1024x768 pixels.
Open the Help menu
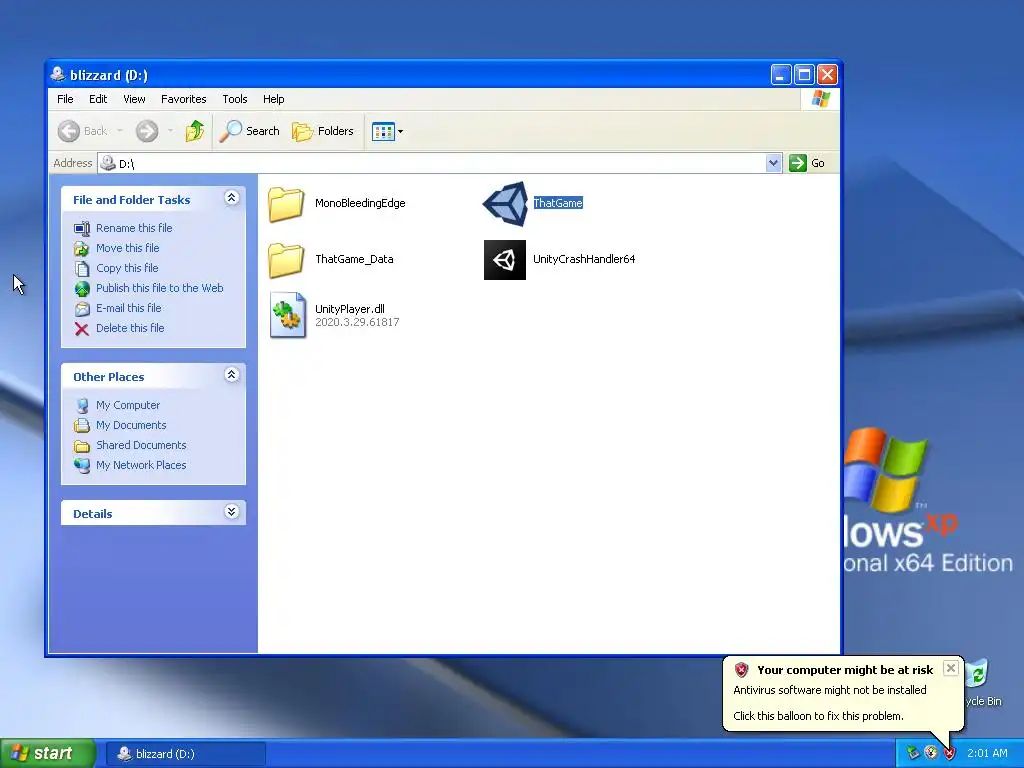(x=274, y=99)
